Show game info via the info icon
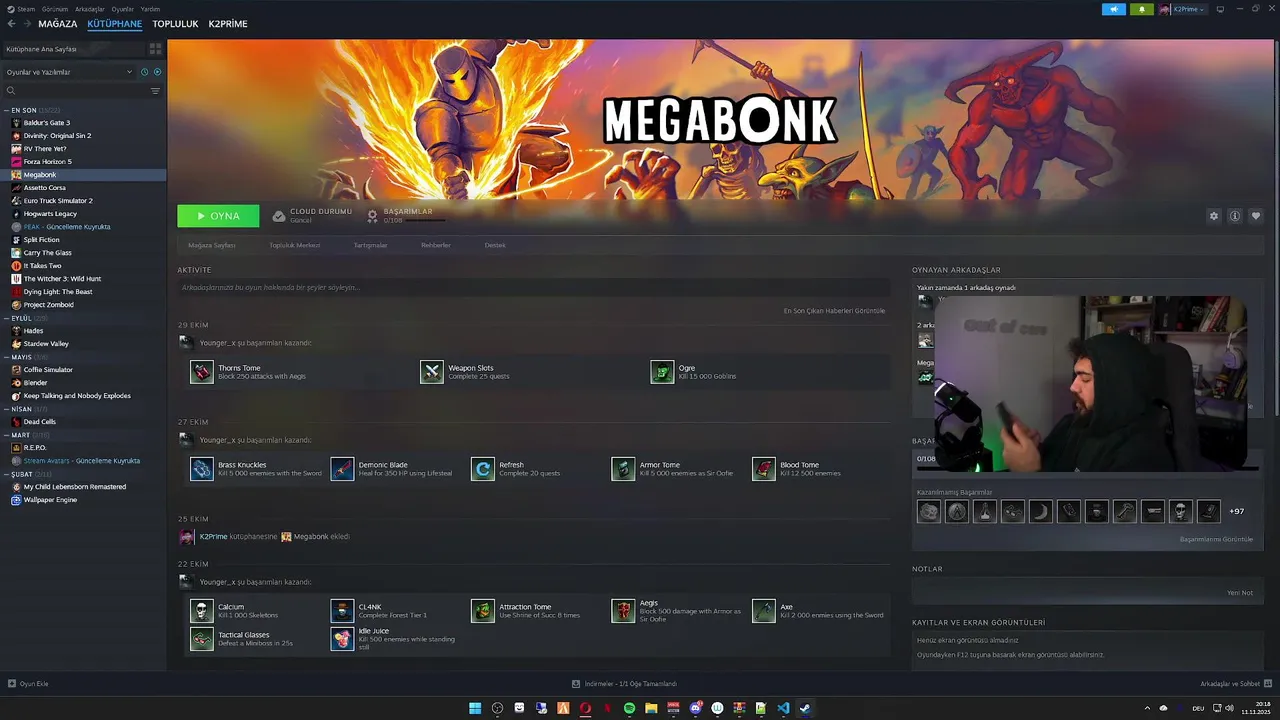1280x720 pixels. (1235, 216)
